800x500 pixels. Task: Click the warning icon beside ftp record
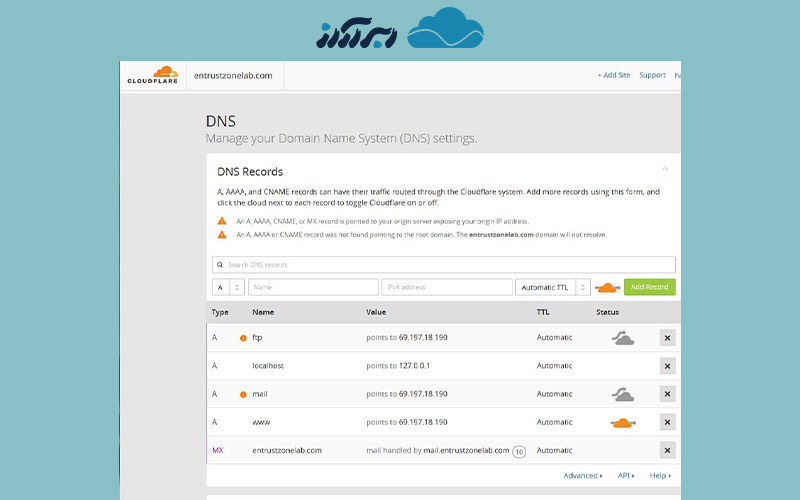click(243, 338)
